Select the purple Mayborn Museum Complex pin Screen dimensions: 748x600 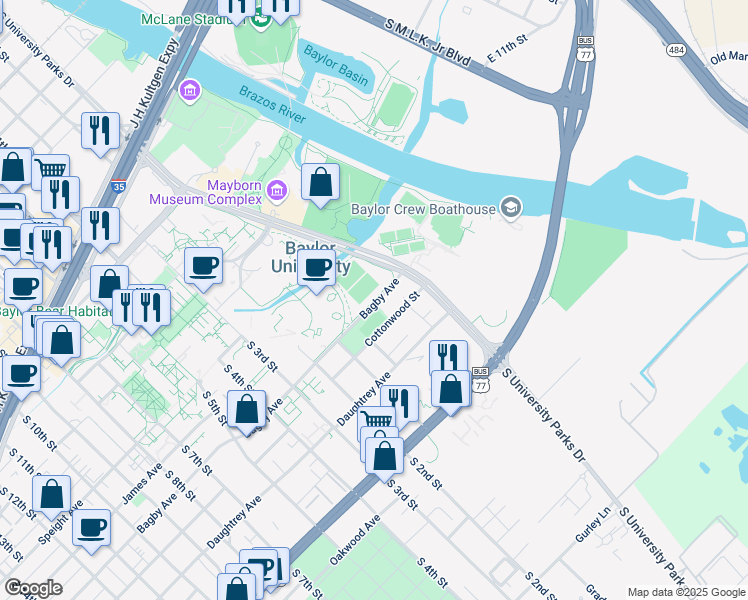tap(277, 191)
